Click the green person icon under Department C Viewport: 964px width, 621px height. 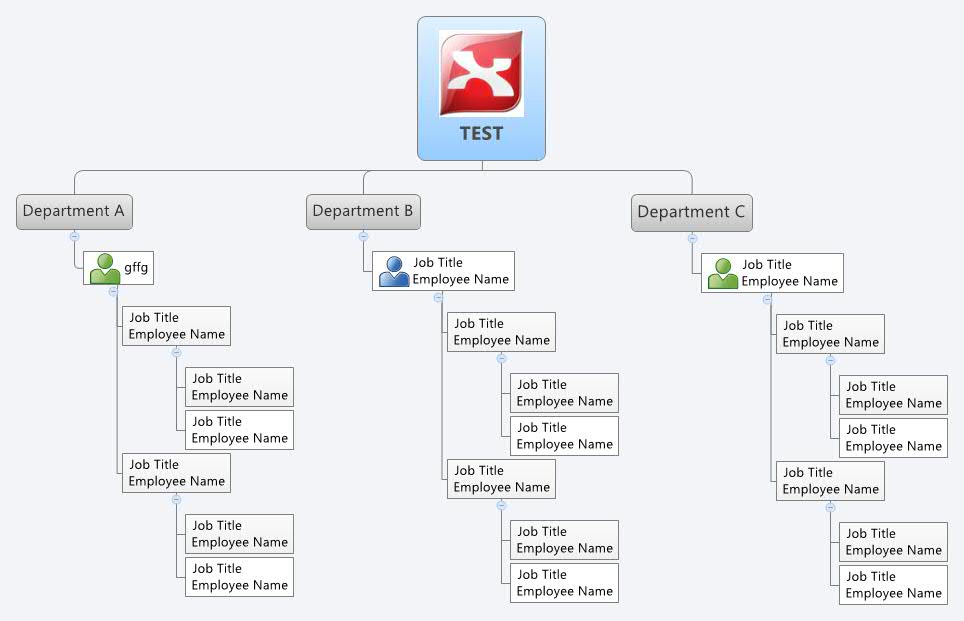[723, 272]
